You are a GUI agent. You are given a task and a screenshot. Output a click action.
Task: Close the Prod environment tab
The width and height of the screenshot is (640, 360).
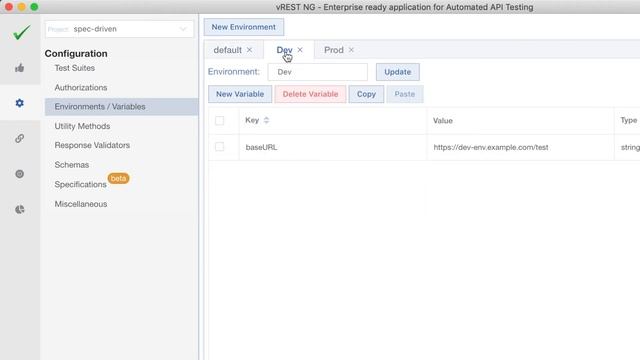pos(351,50)
